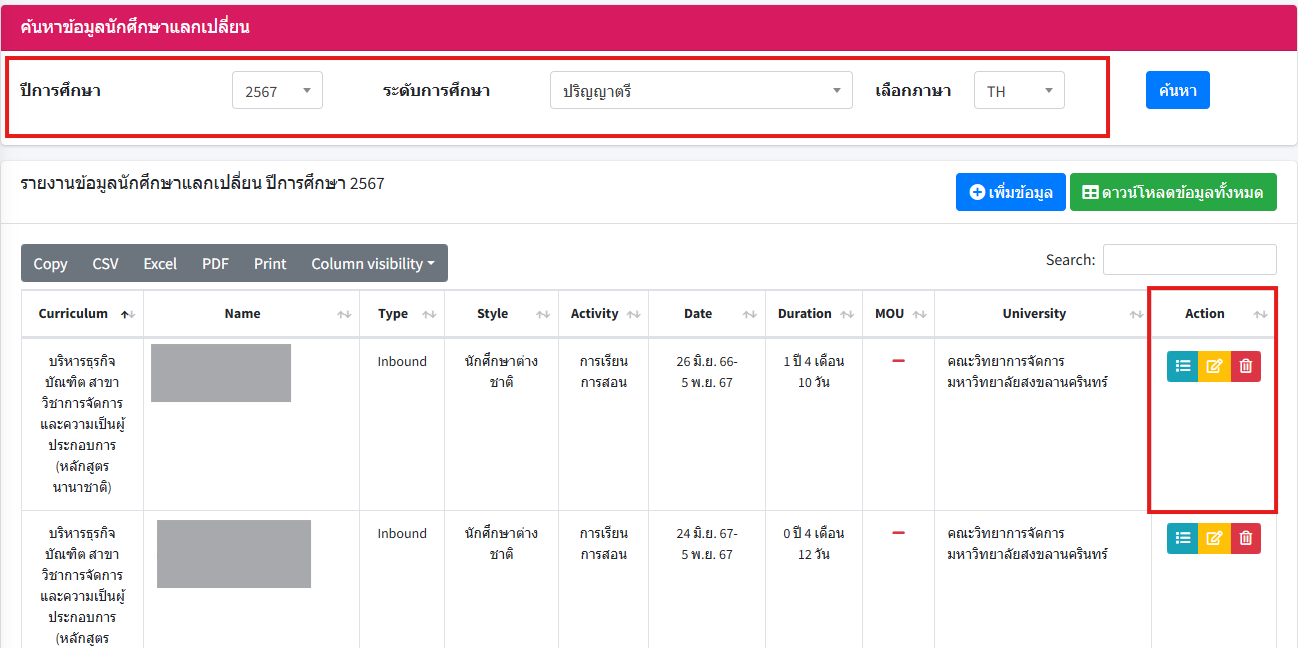1298x648 pixels.
Task: Copy table data with Copy button
Action: click(50, 264)
